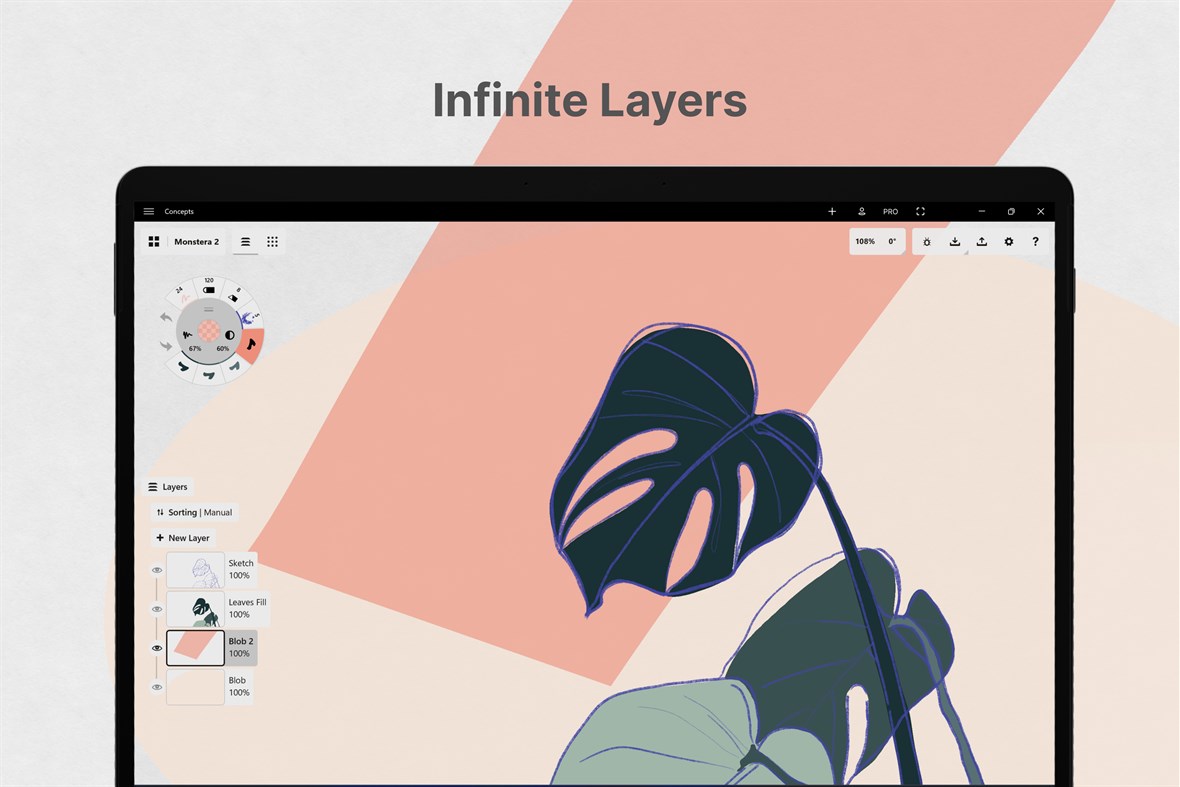
Task: Minimize the Concepts window
Action: [981, 211]
